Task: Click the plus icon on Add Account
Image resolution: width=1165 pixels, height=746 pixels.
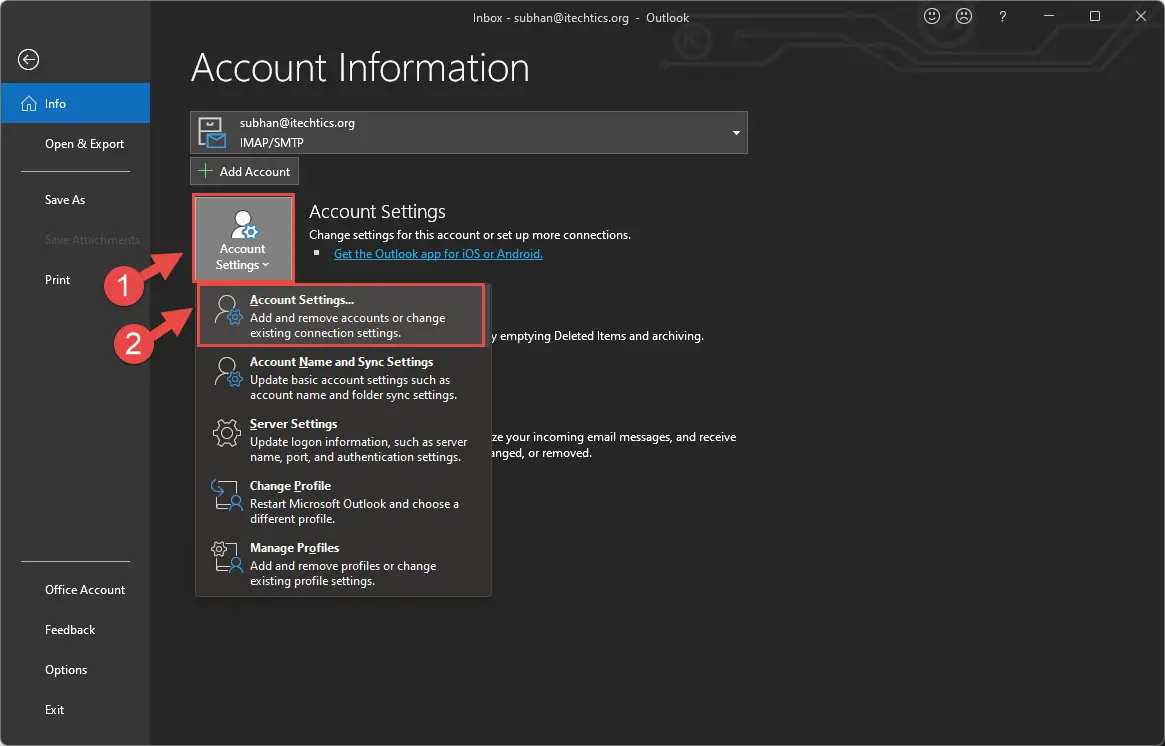Action: click(x=205, y=172)
